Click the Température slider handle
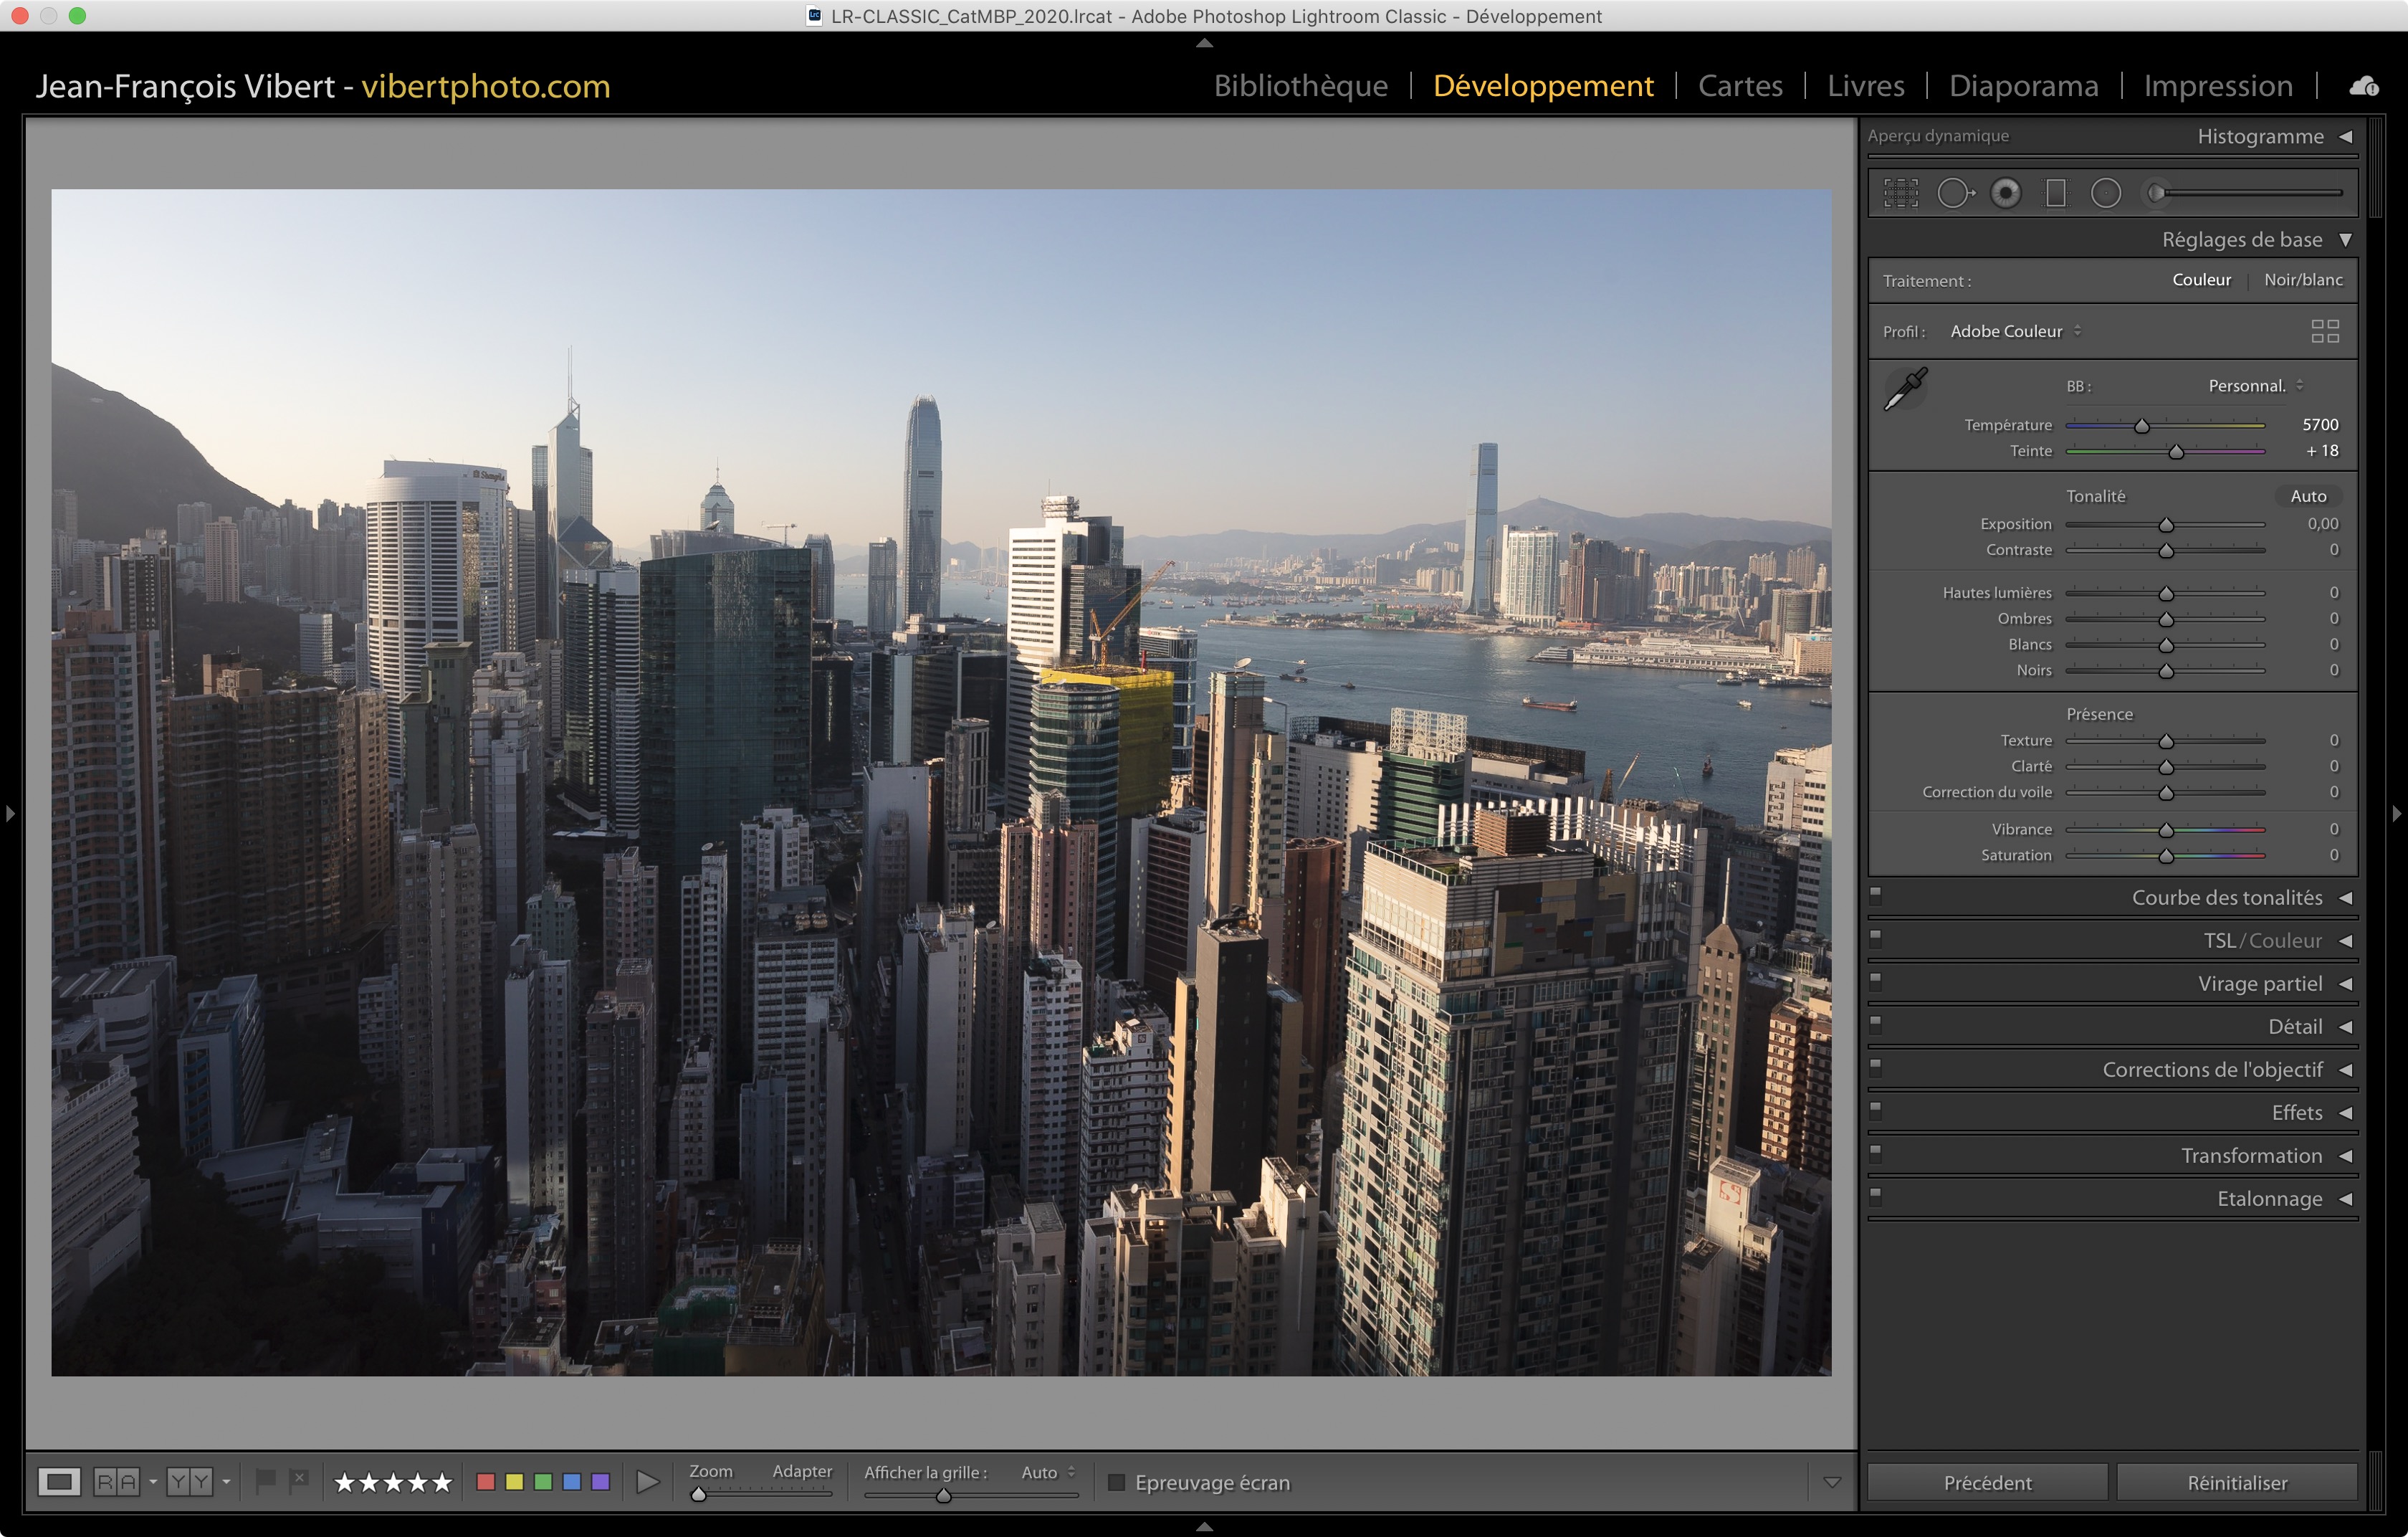The image size is (2408, 1537). tap(2142, 426)
